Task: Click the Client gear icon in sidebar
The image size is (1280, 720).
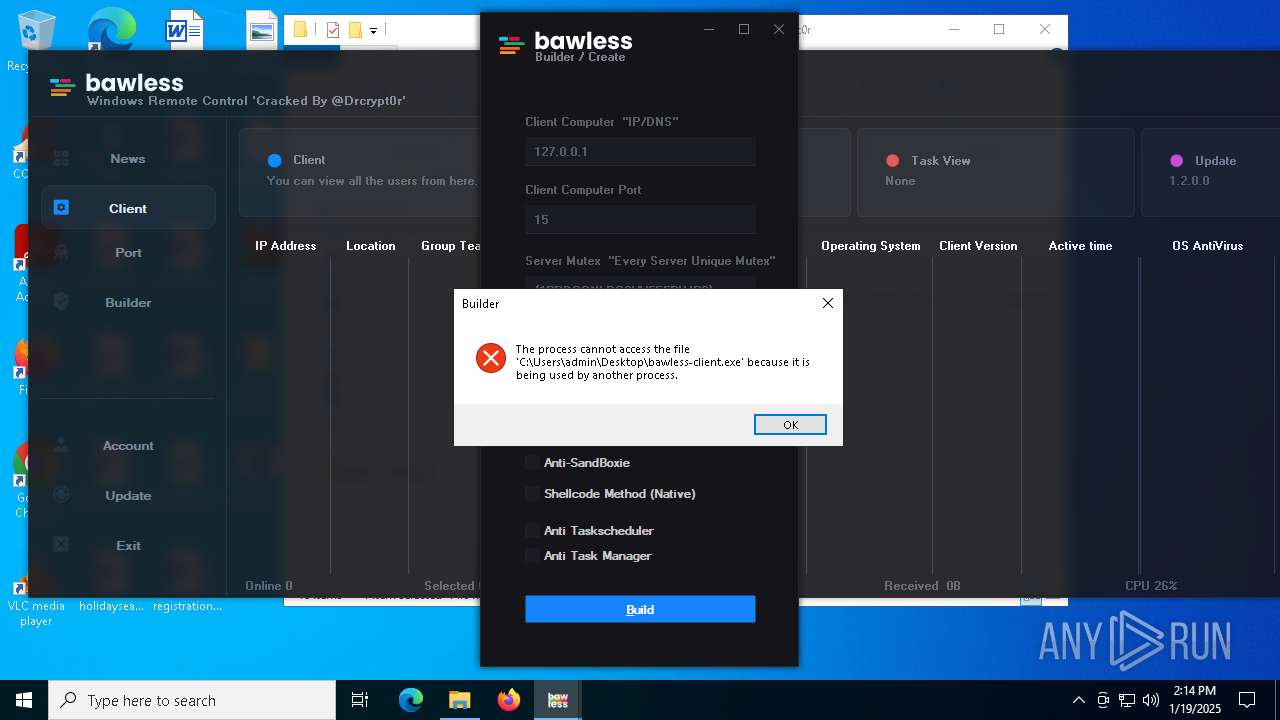Action: coord(61,208)
